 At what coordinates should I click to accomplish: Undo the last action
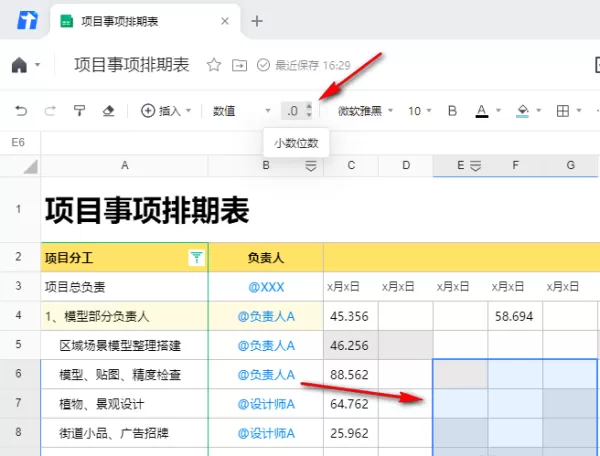coord(21,111)
